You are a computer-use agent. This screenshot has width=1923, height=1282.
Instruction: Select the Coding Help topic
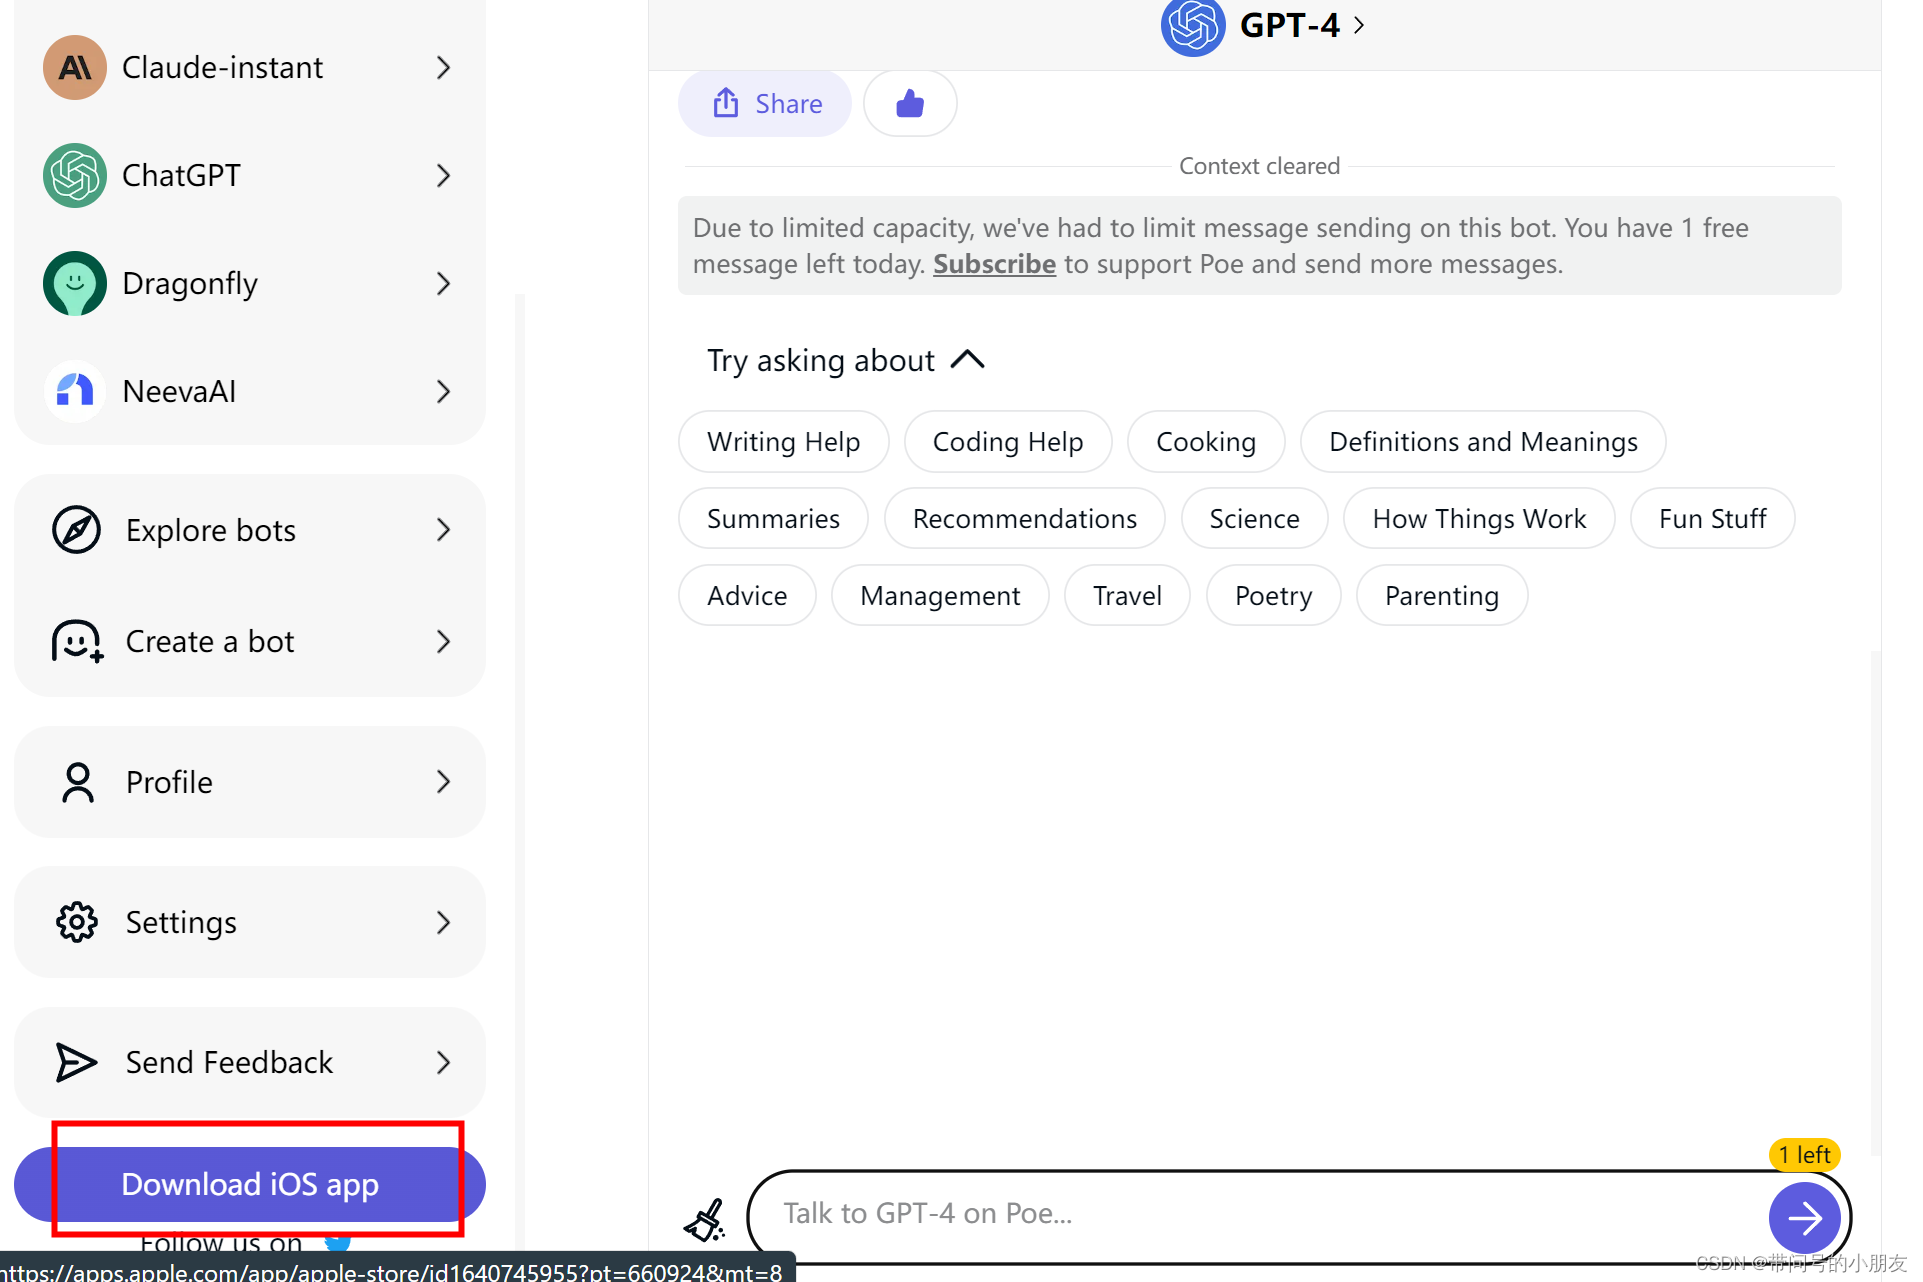pyautogui.click(x=1007, y=441)
